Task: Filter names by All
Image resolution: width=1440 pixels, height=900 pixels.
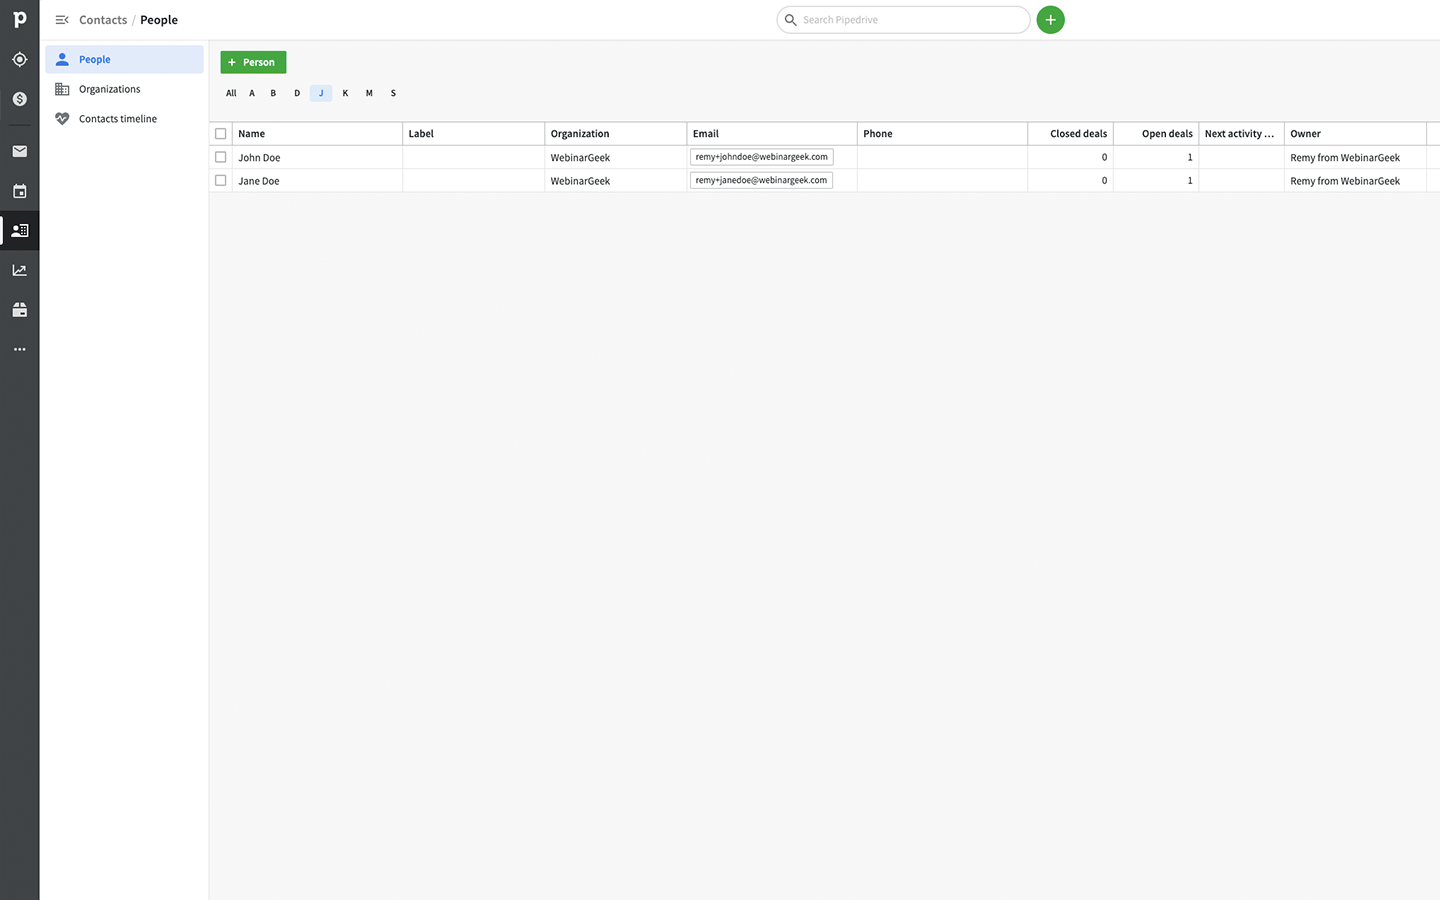Action: (231, 93)
